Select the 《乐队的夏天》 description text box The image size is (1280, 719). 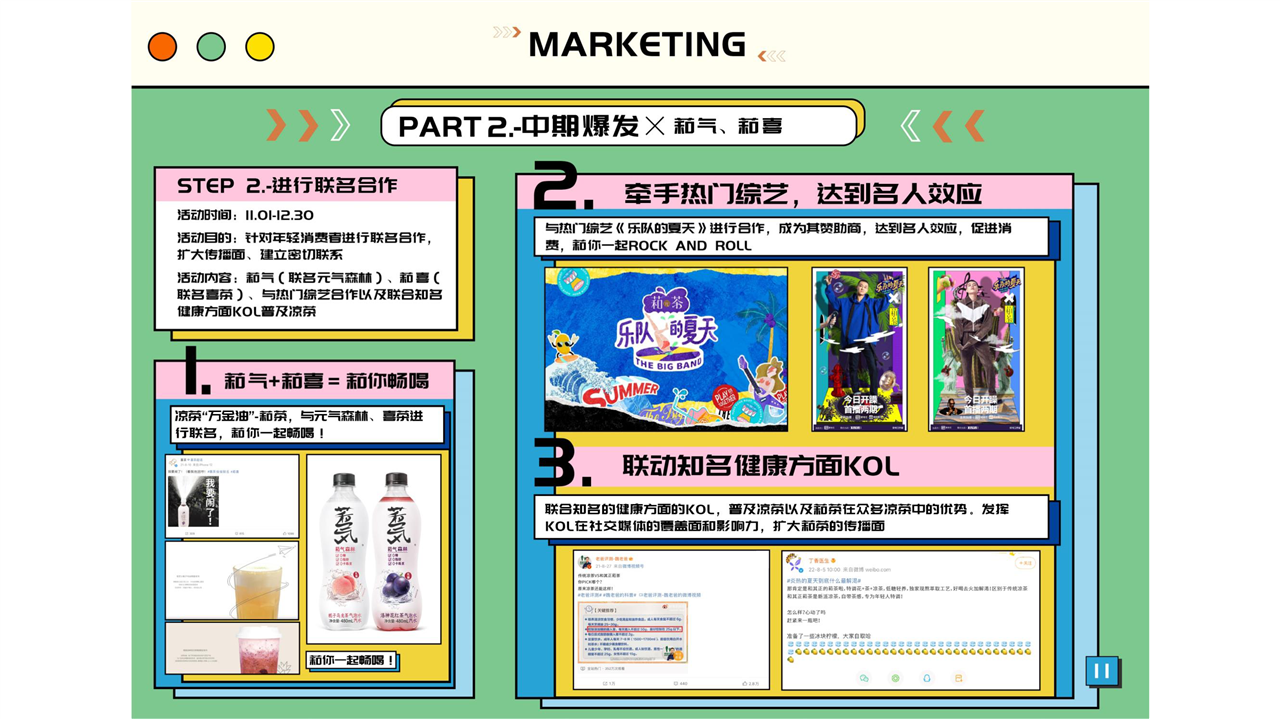coord(790,237)
